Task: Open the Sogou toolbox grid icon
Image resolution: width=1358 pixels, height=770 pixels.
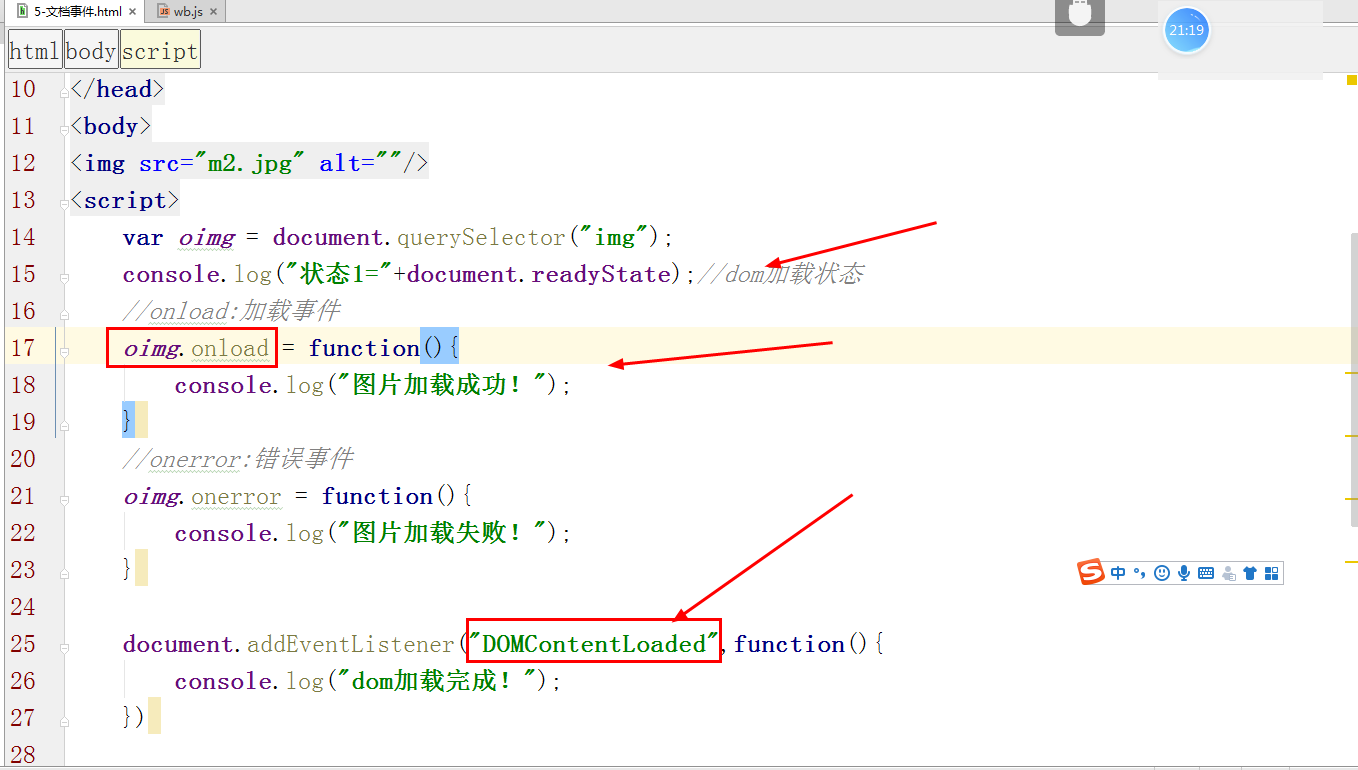Action: (1271, 572)
